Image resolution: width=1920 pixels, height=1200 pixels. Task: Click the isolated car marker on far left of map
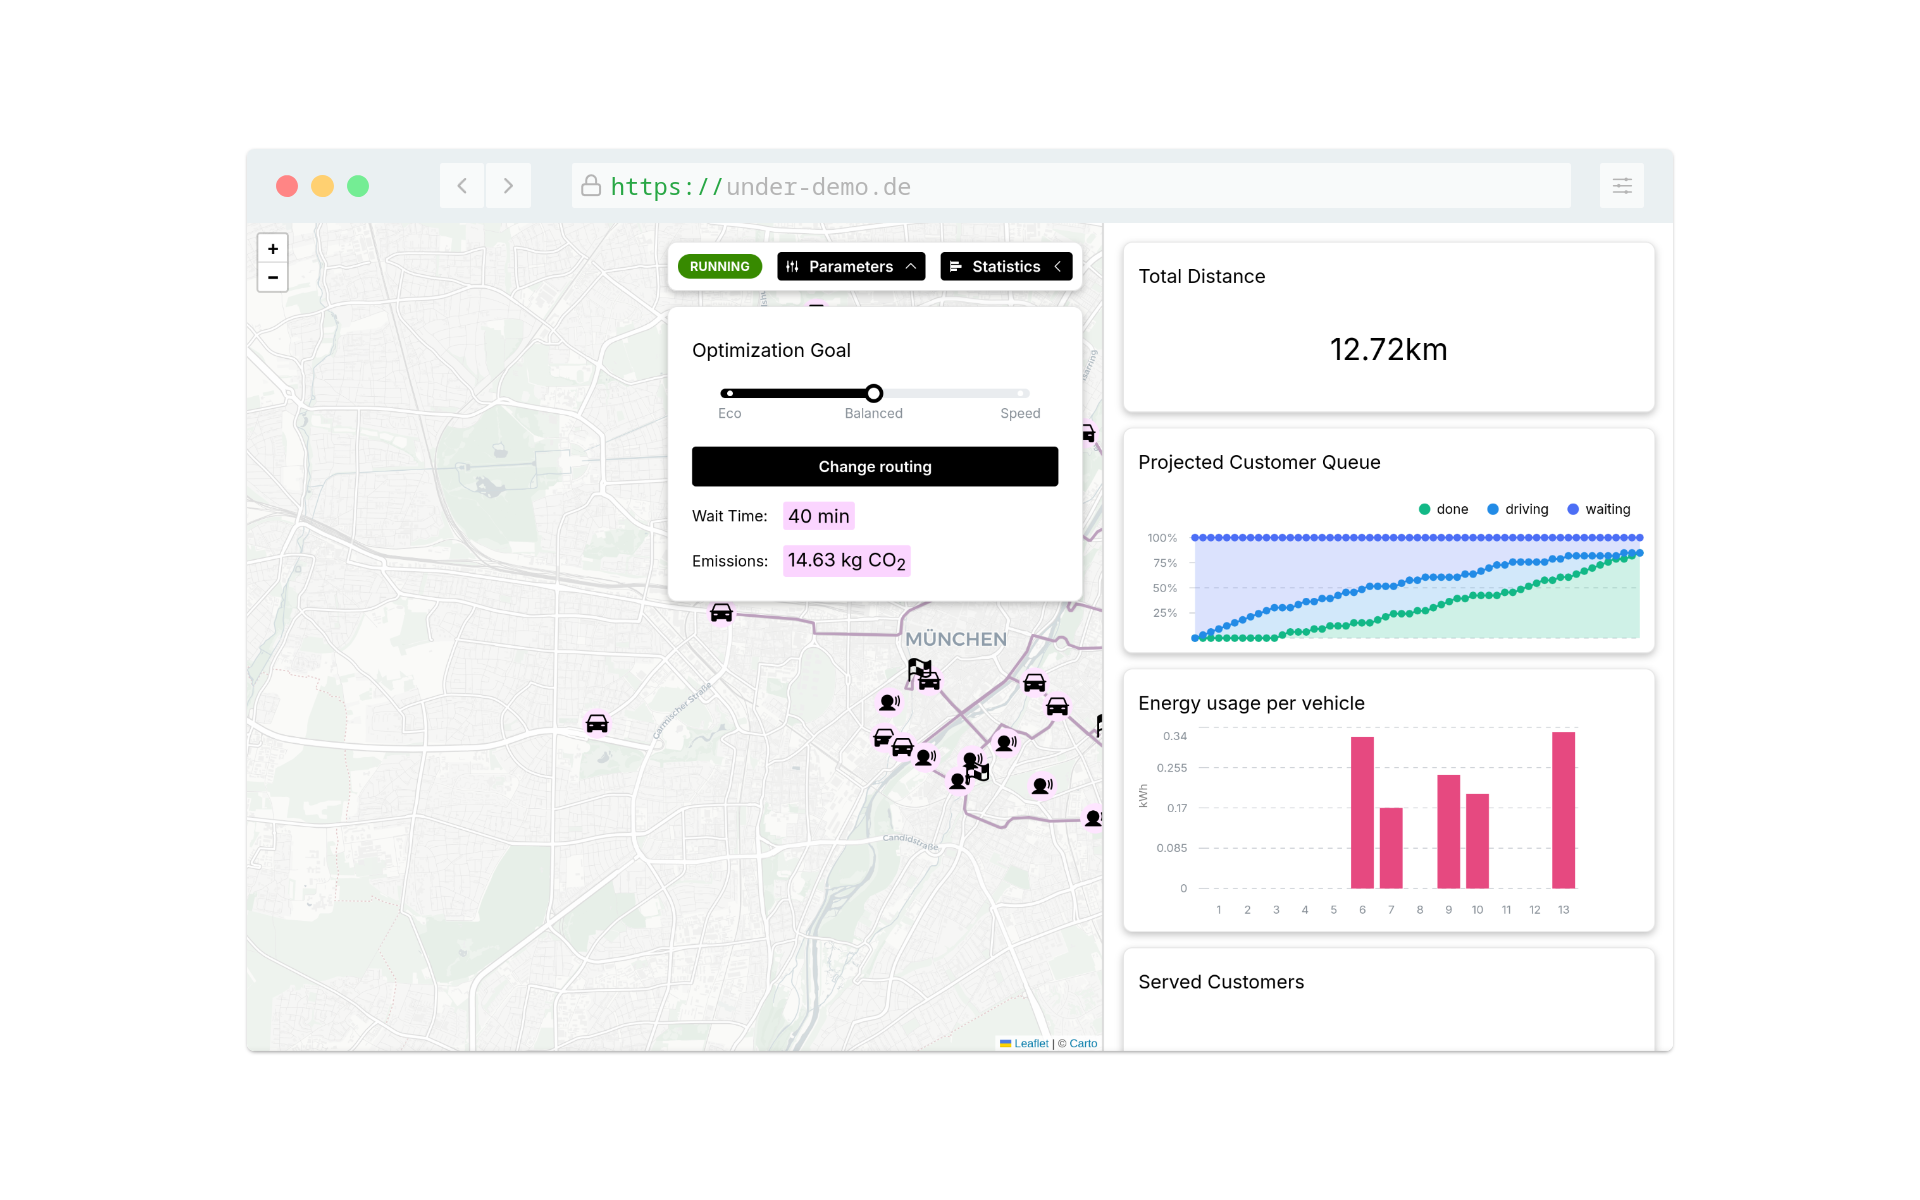pos(597,723)
